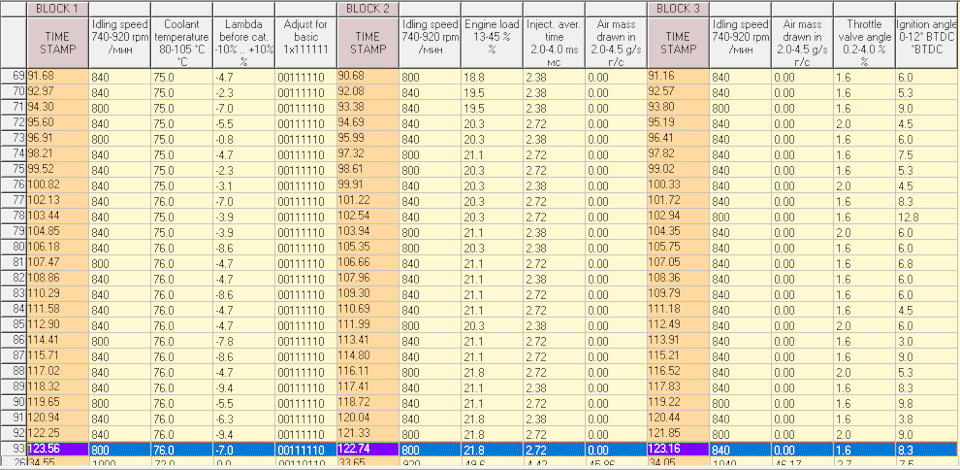Click the Coolant temperature column header

tap(181, 43)
